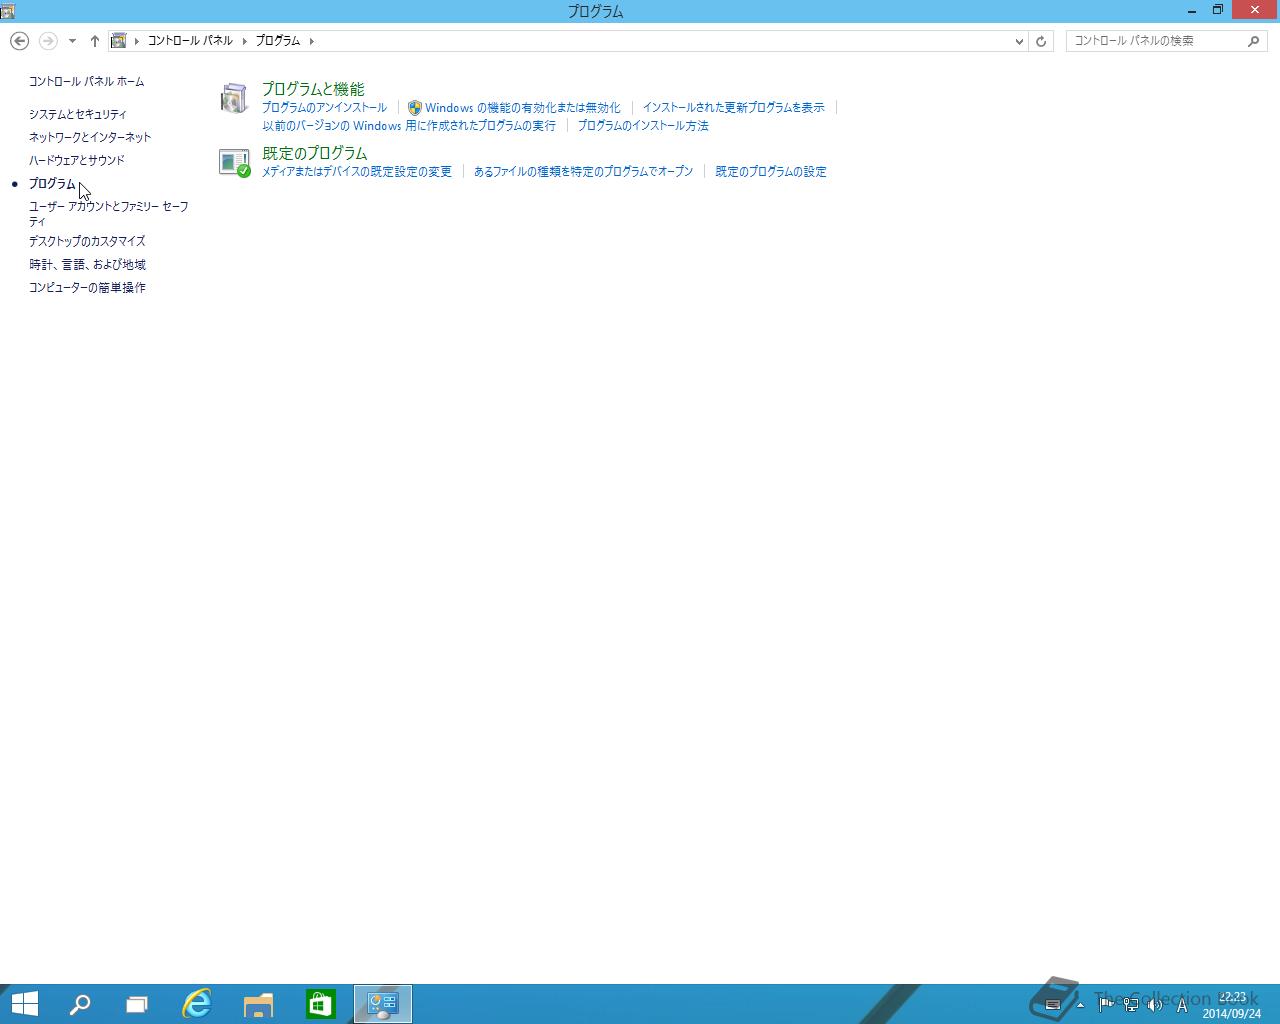The height and width of the screenshot is (1024, 1280).
Task: Click the Default Programs icon
Action: [x=234, y=162]
